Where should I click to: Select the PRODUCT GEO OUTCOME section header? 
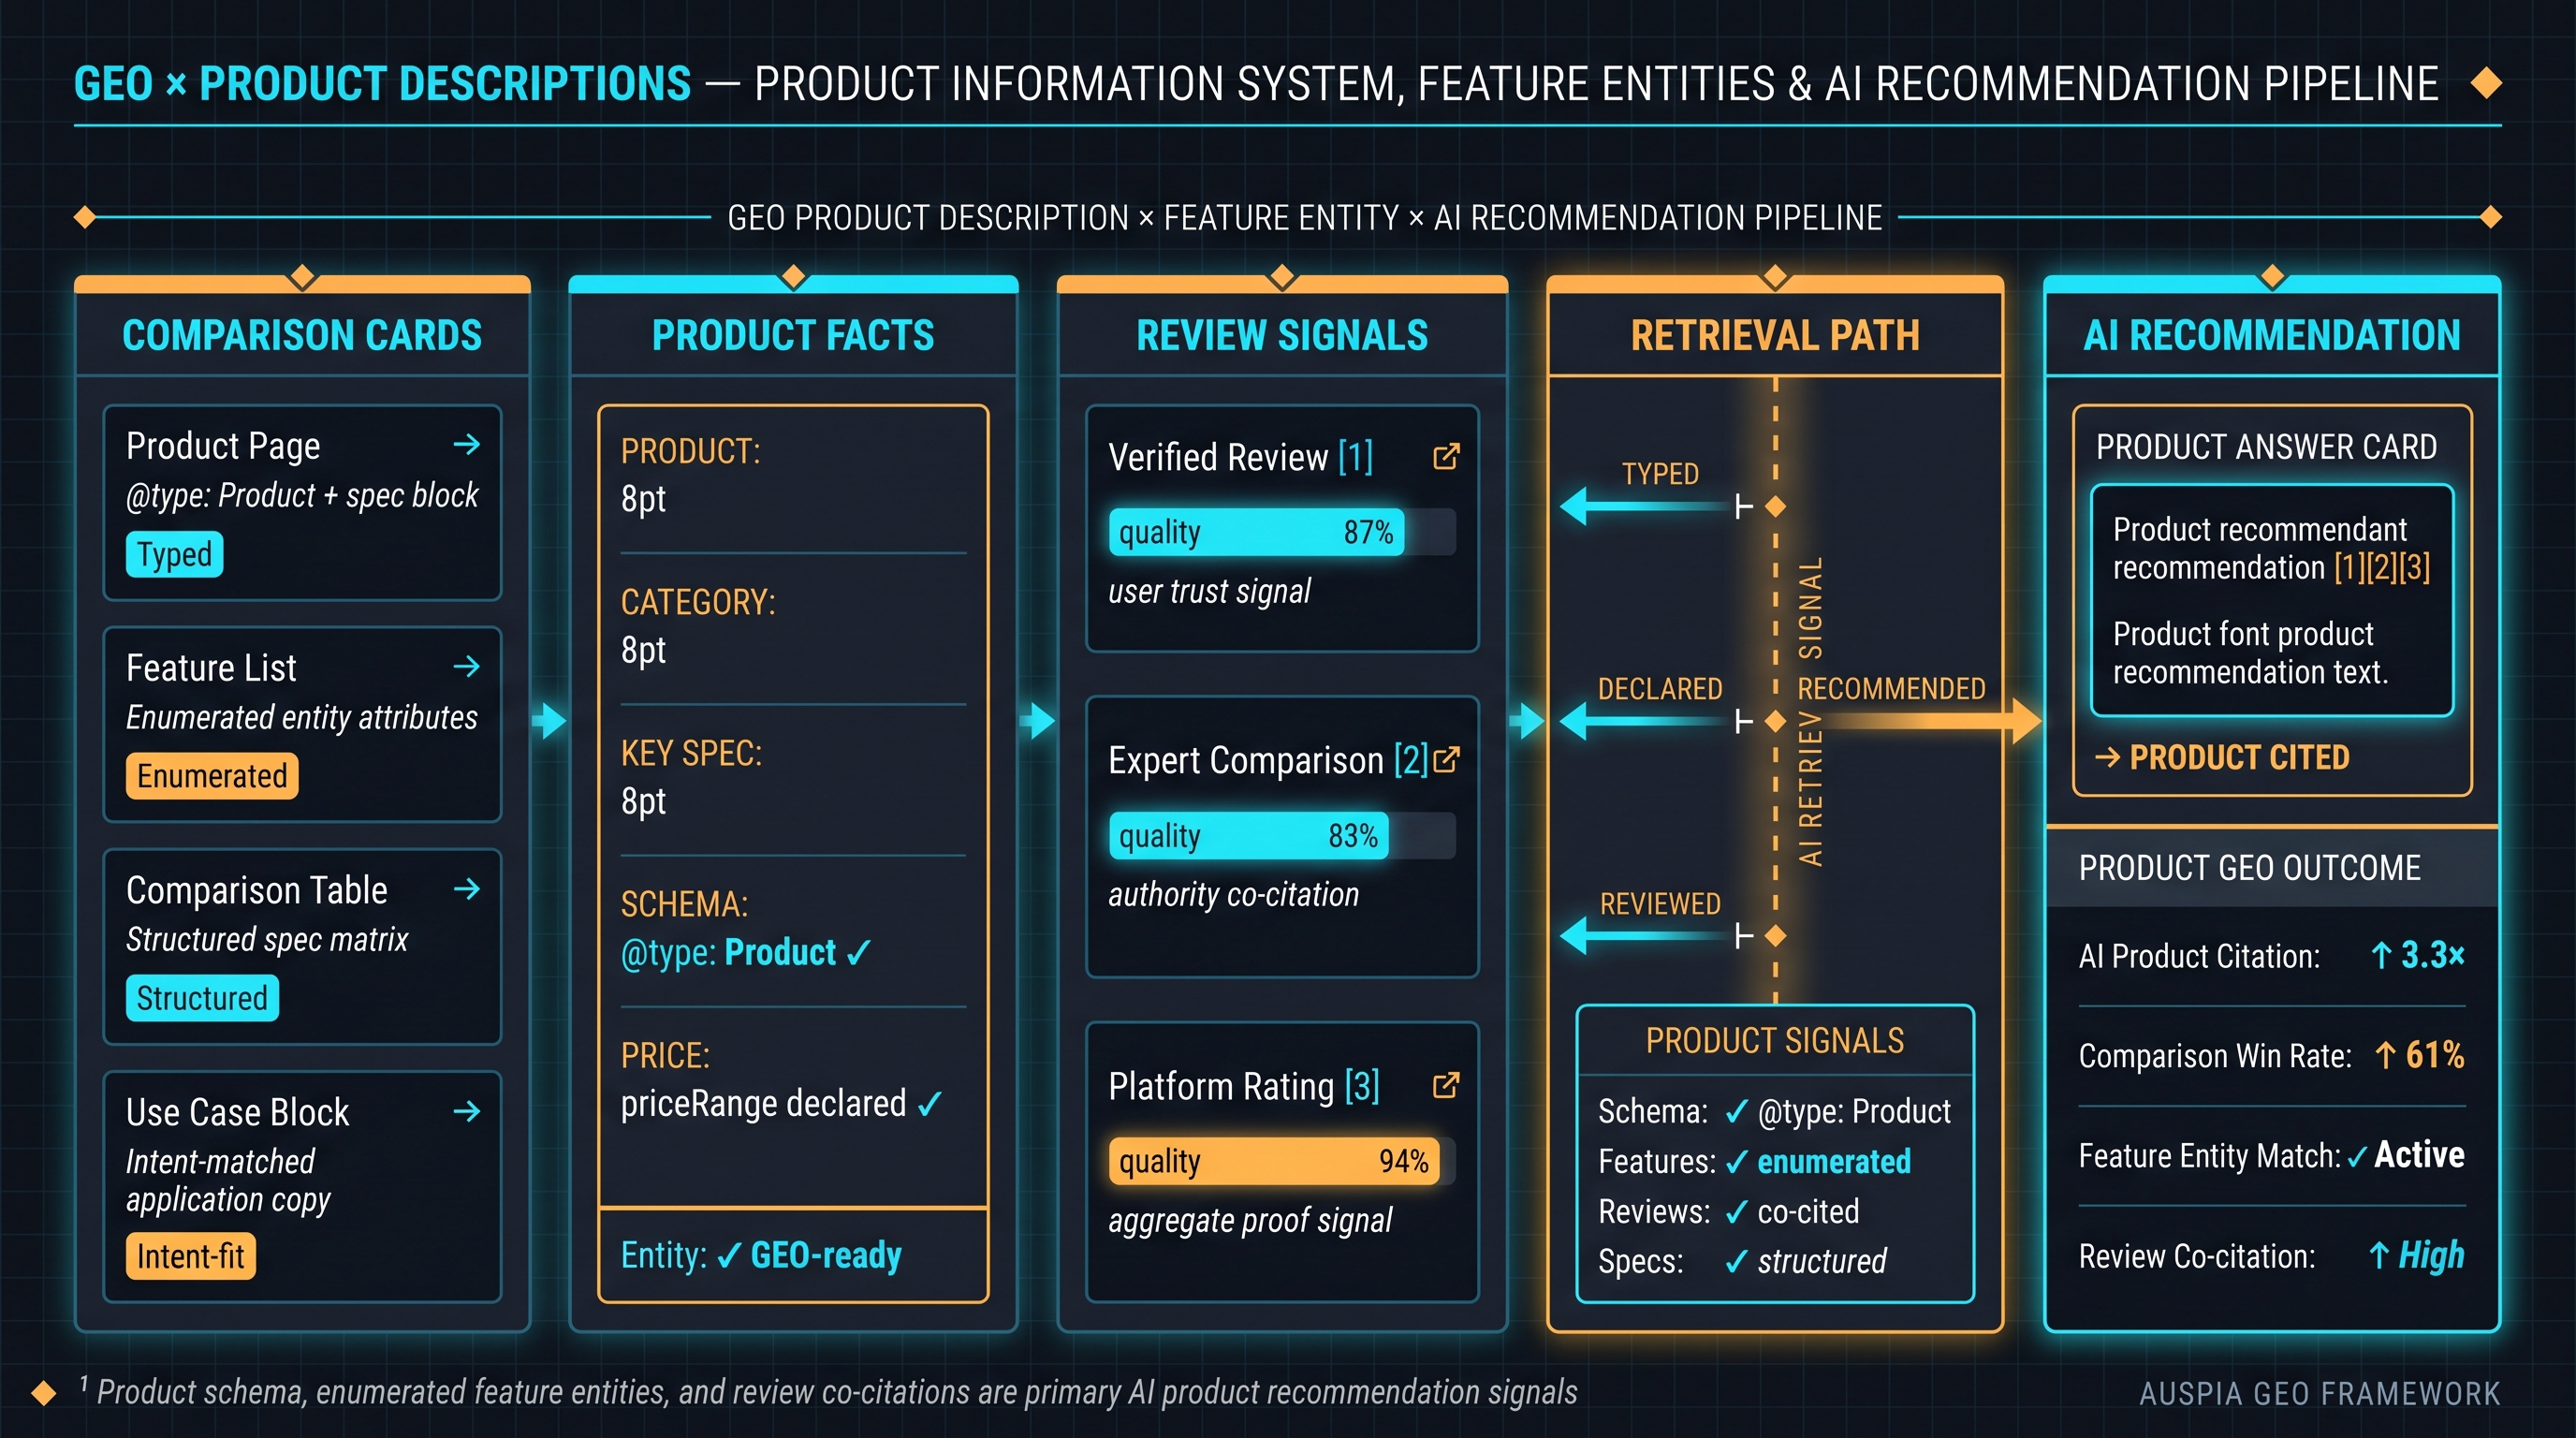tap(2272, 867)
